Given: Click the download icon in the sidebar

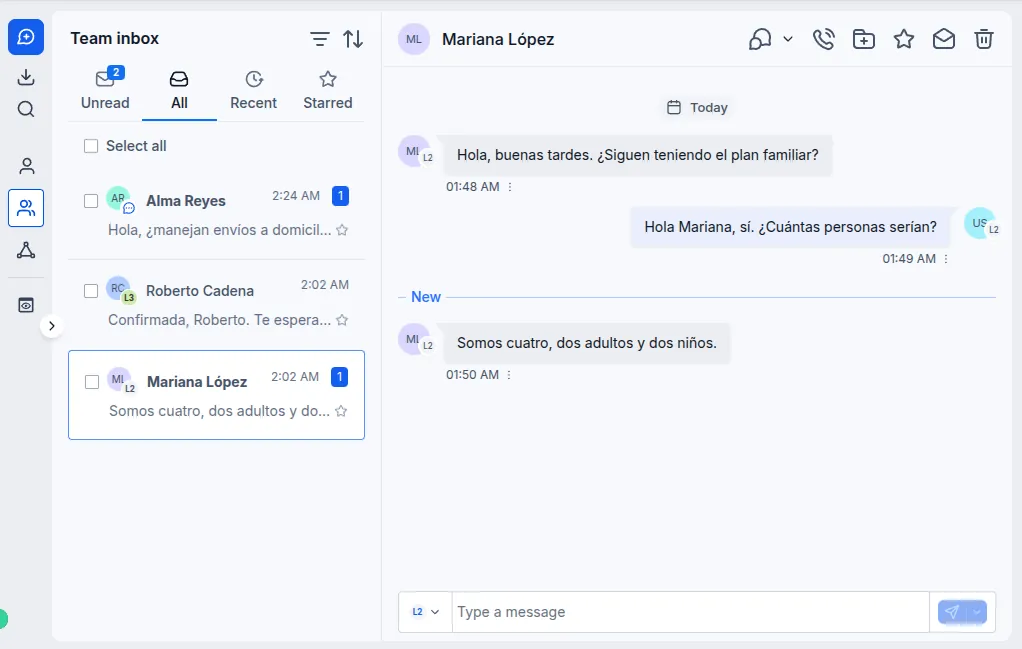Looking at the screenshot, I should click(26, 77).
